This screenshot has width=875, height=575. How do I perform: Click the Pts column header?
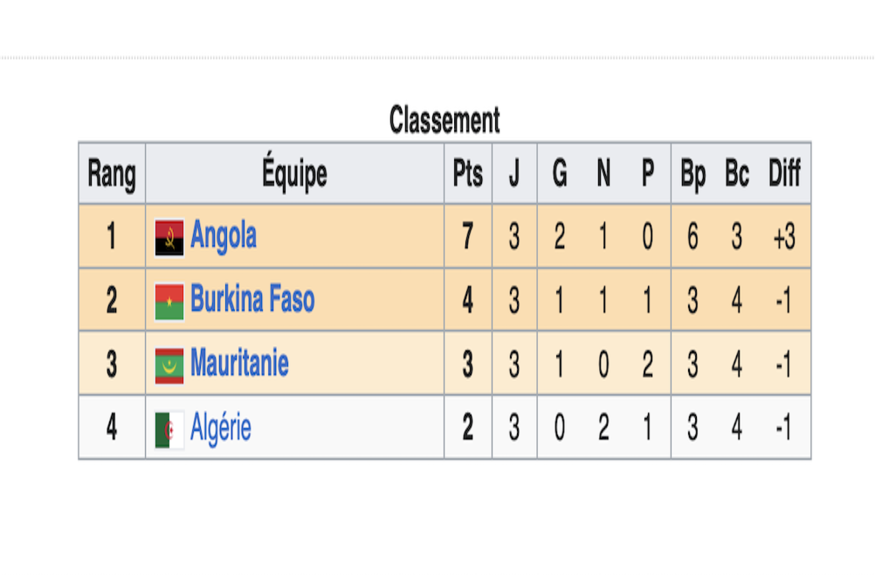click(x=468, y=174)
